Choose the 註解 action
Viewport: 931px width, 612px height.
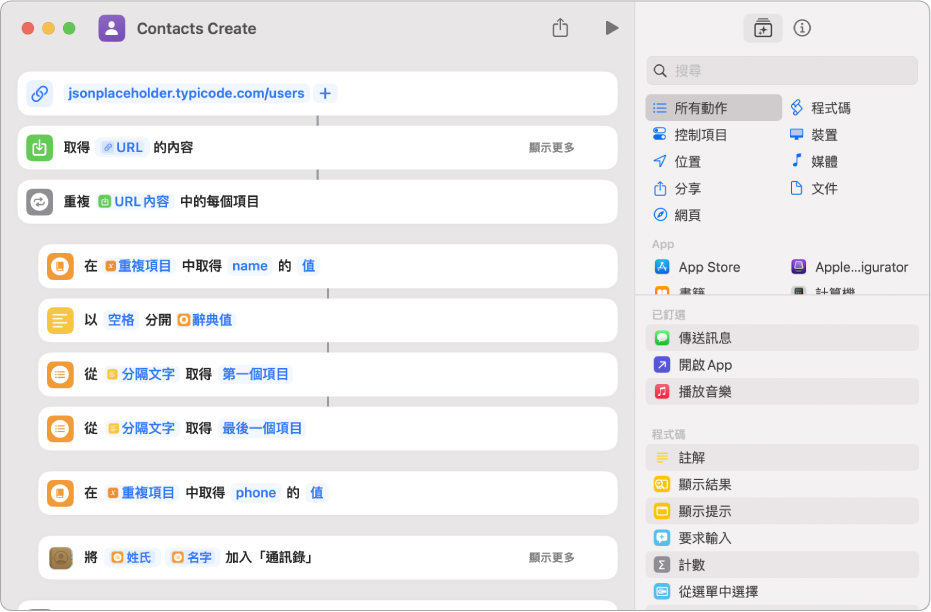(782, 458)
